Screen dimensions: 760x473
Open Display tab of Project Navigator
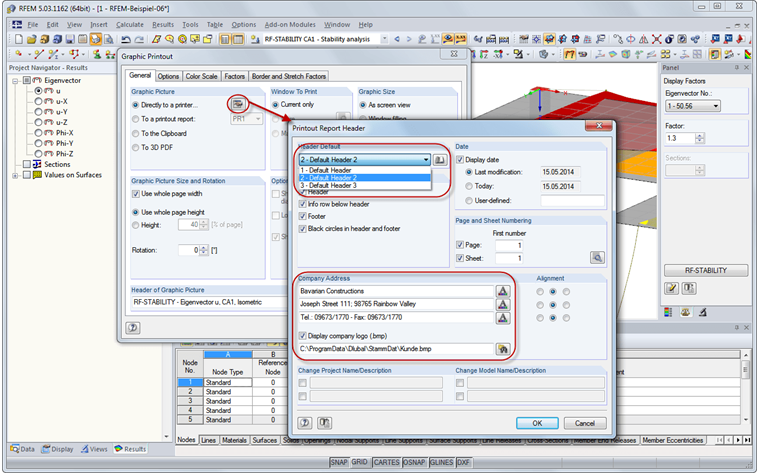[x=58, y=449]
